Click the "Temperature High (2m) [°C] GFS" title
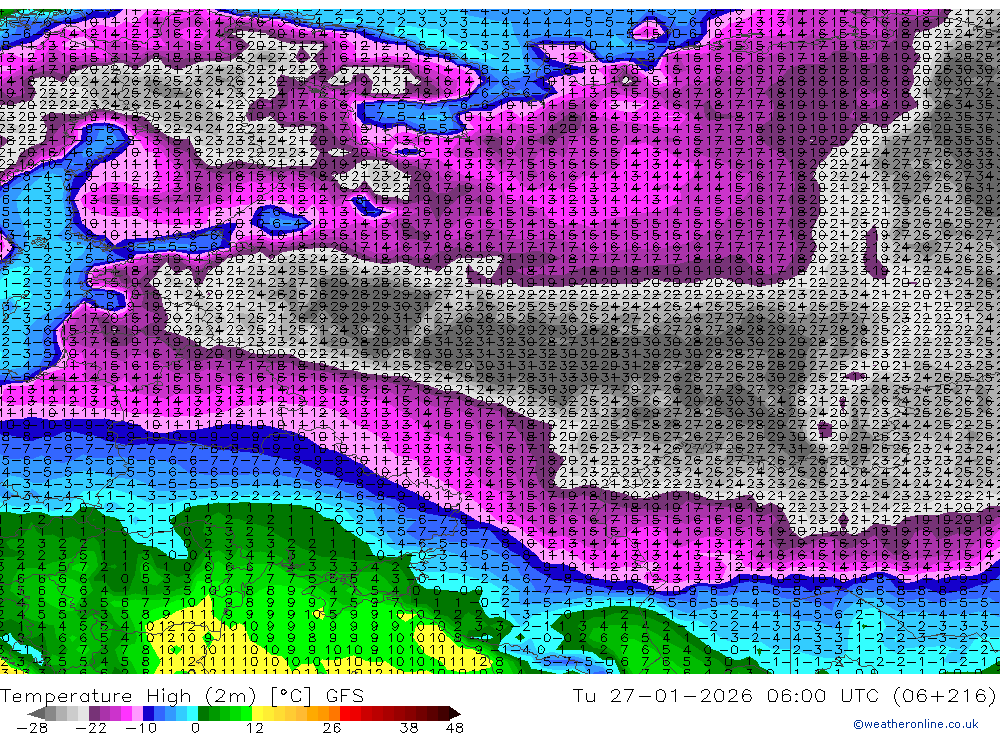The width and height of the screenshot is (1000, 733). [182, 695]
